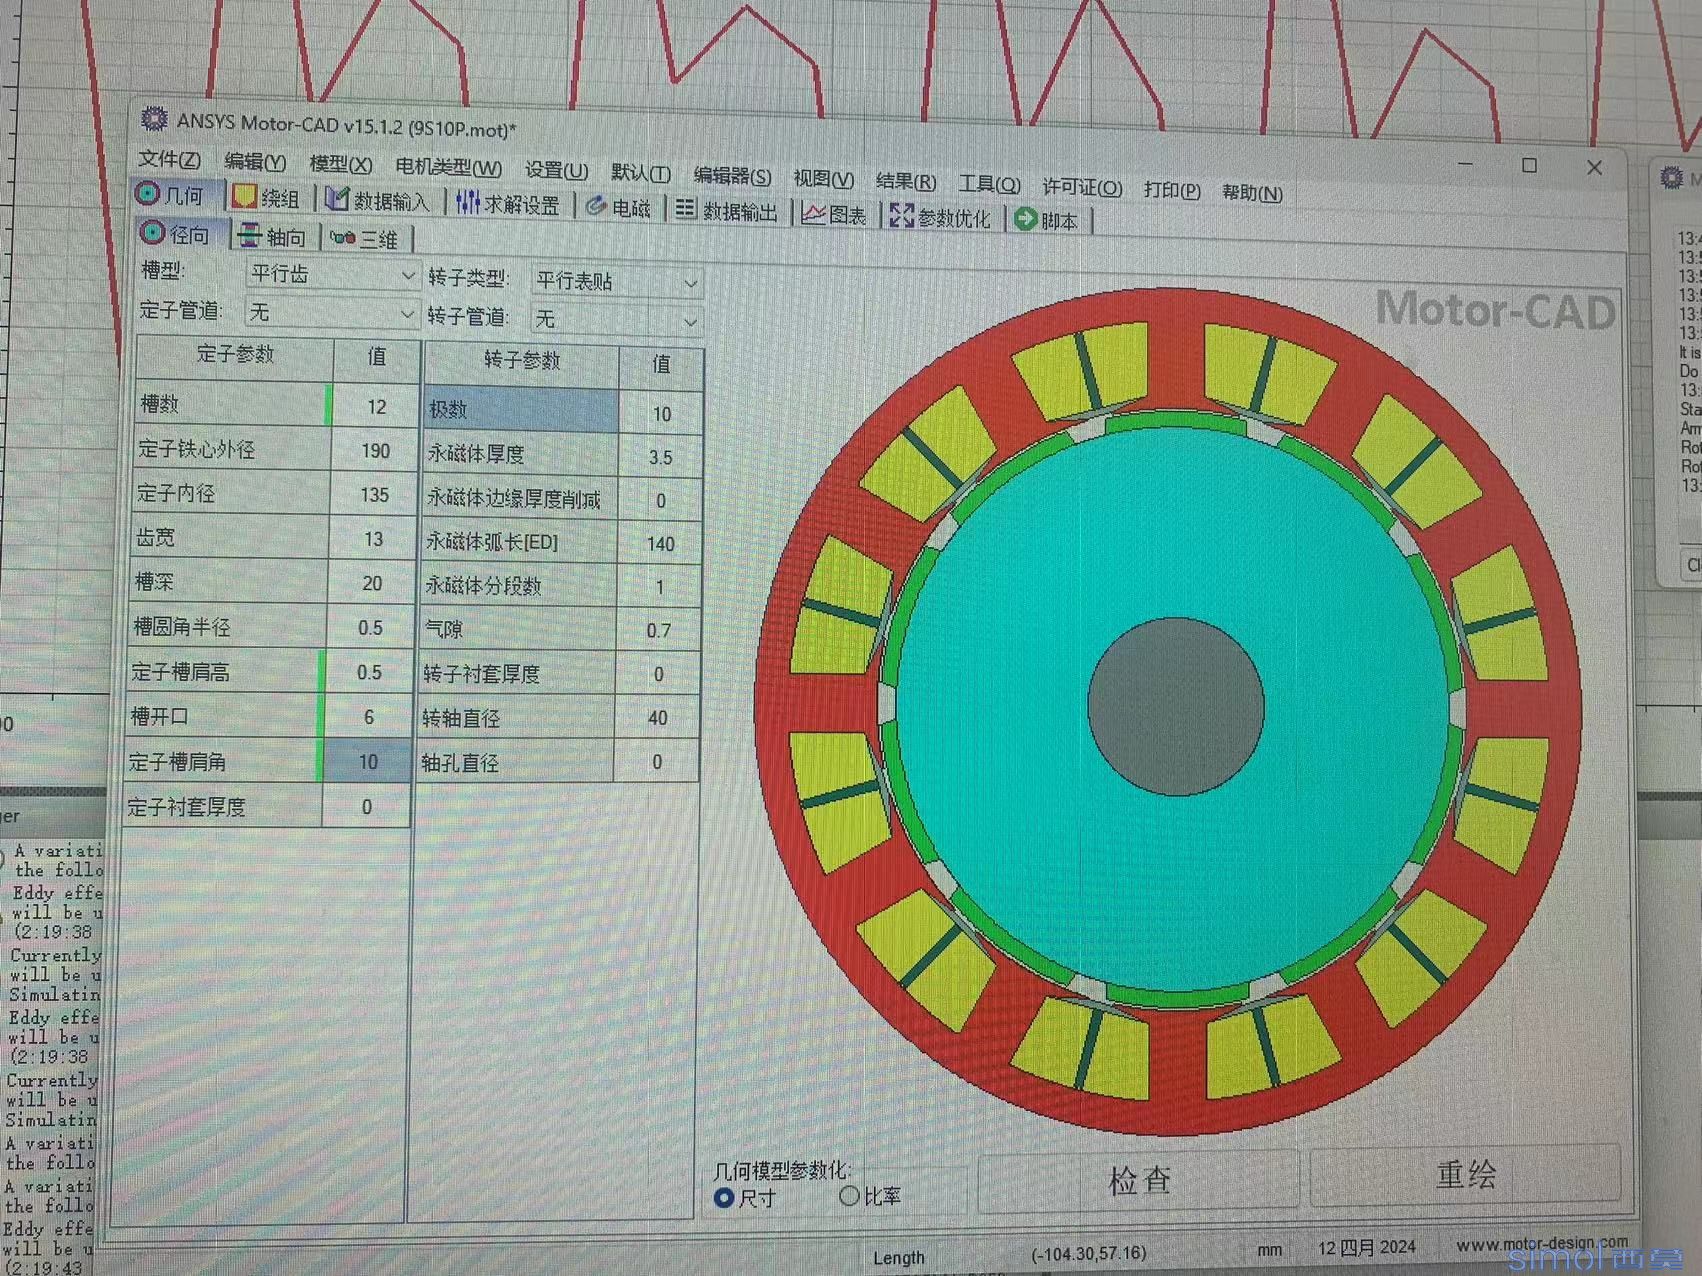Select the 尺寸 radio button
The height and width of the screenshot is (1276, 1702).
(x=725, y=1197)
